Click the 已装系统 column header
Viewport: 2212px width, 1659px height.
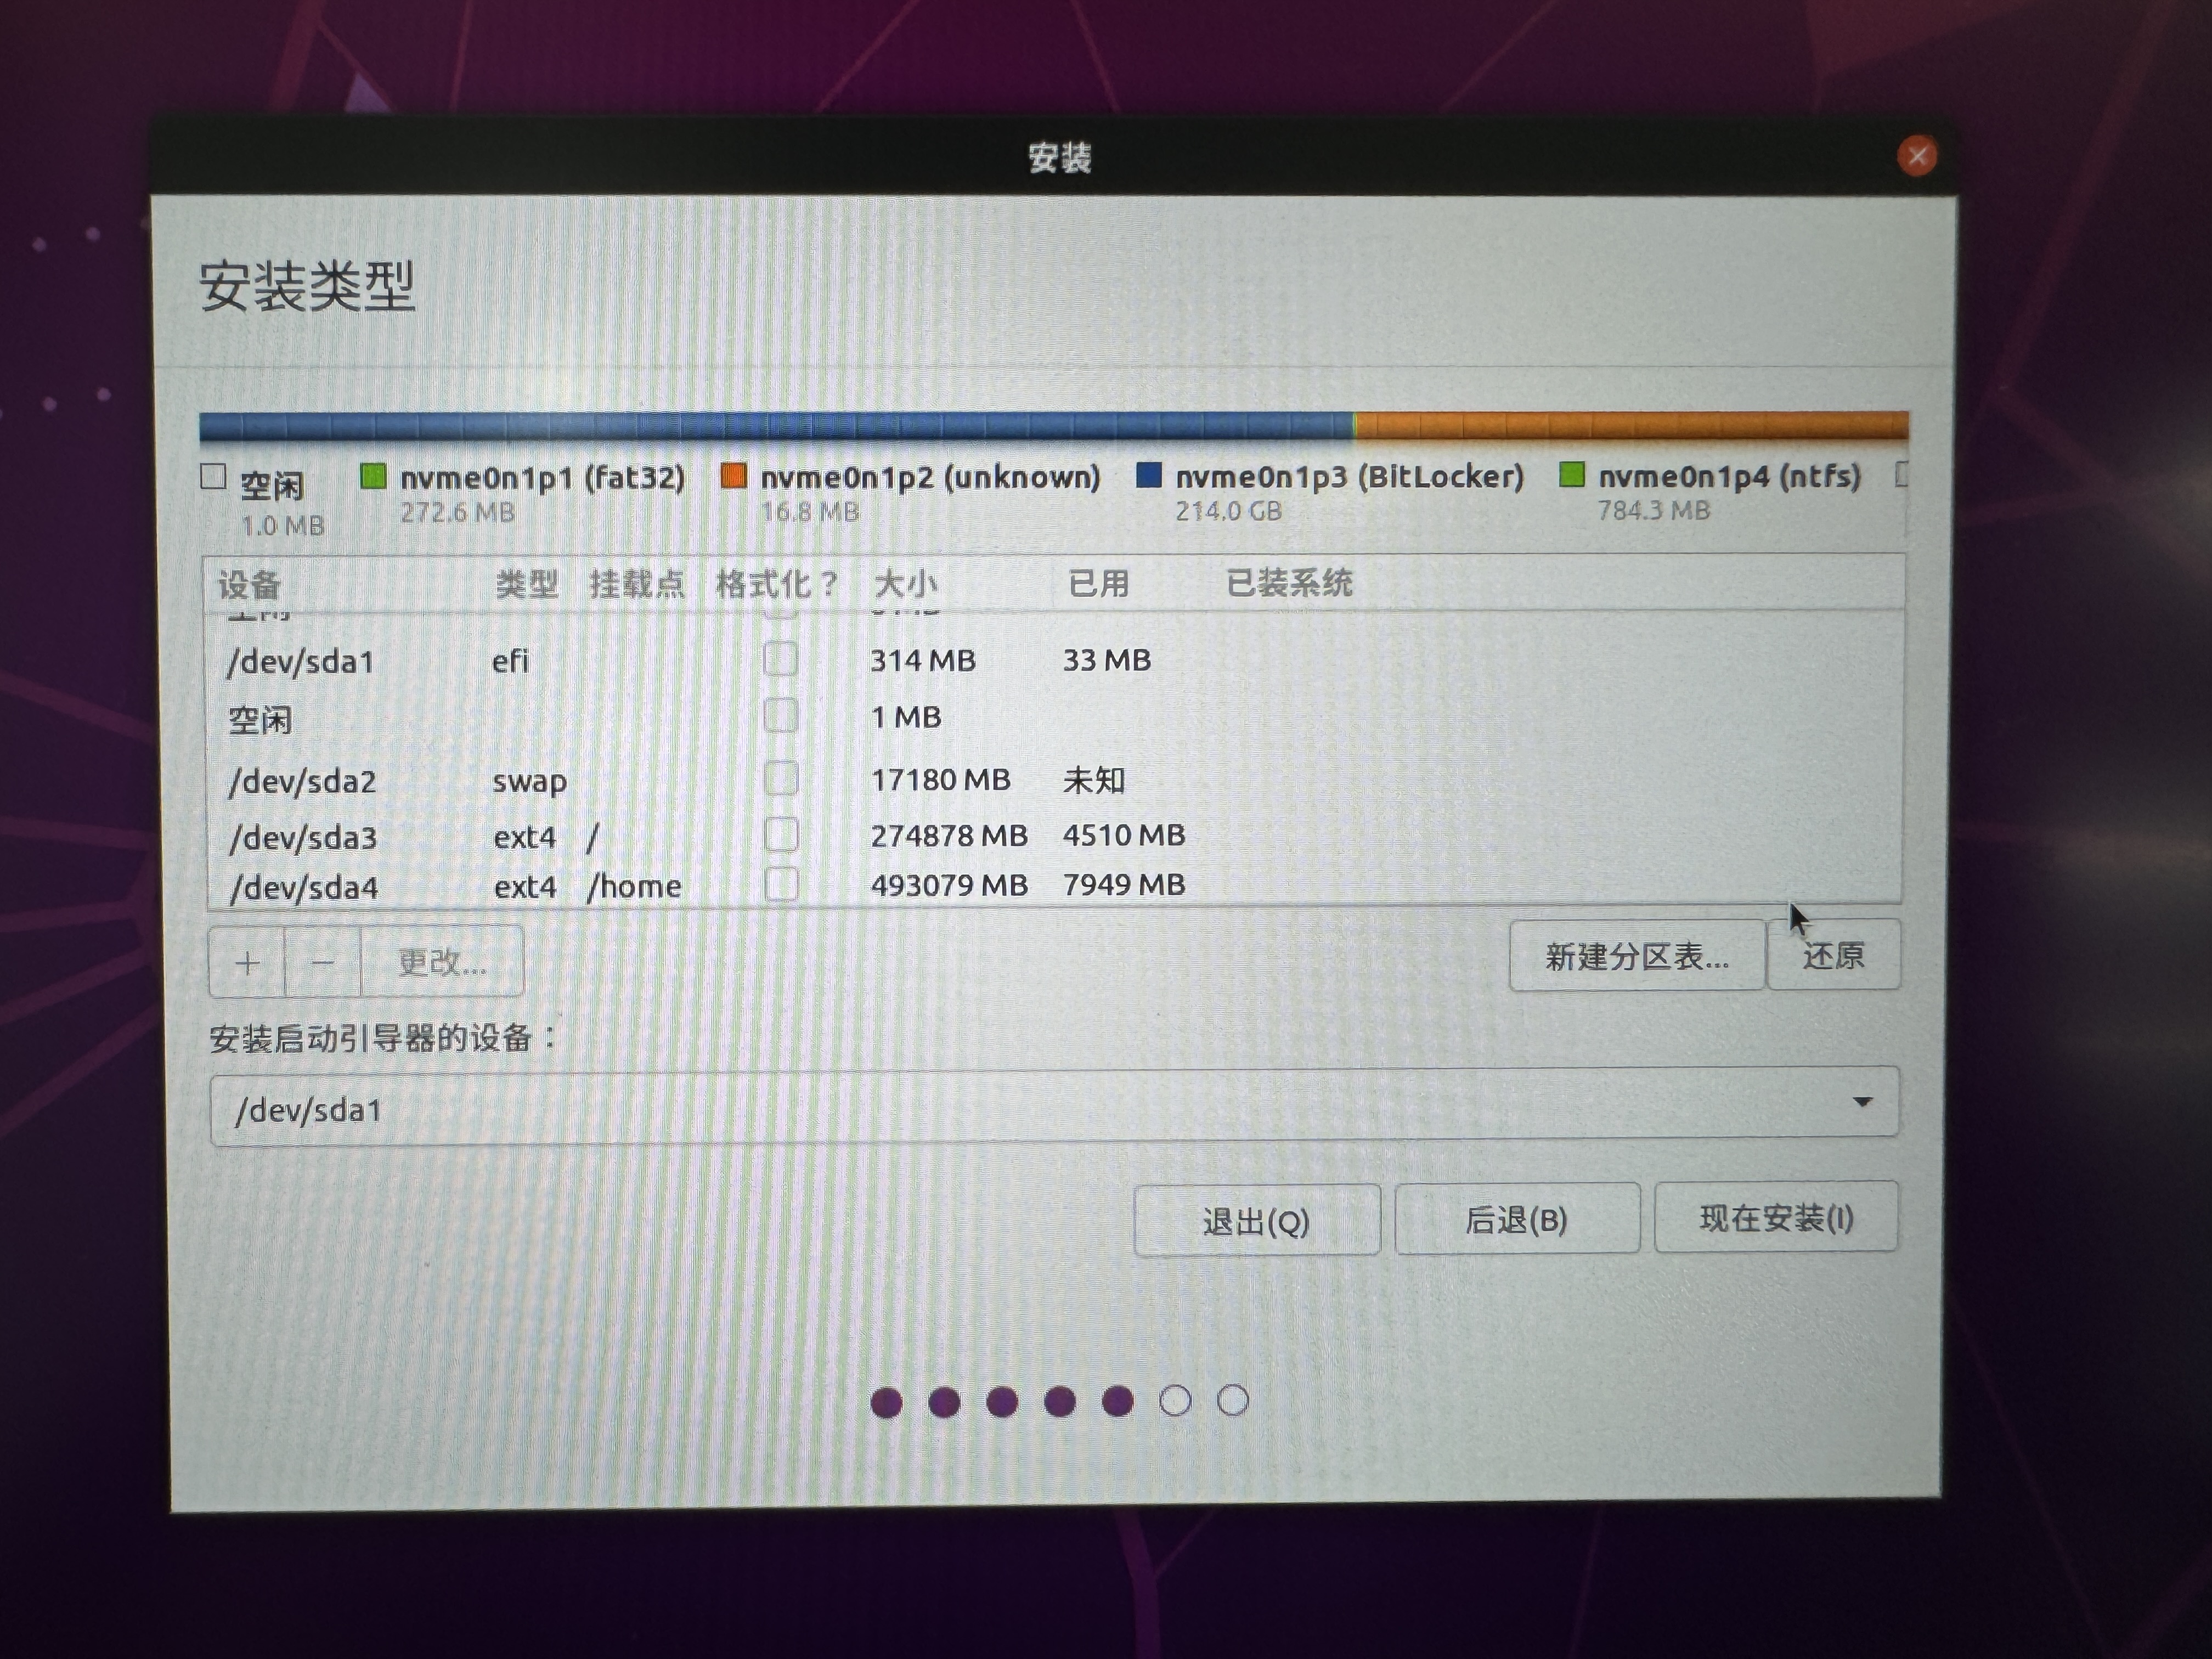(1290, 582)
